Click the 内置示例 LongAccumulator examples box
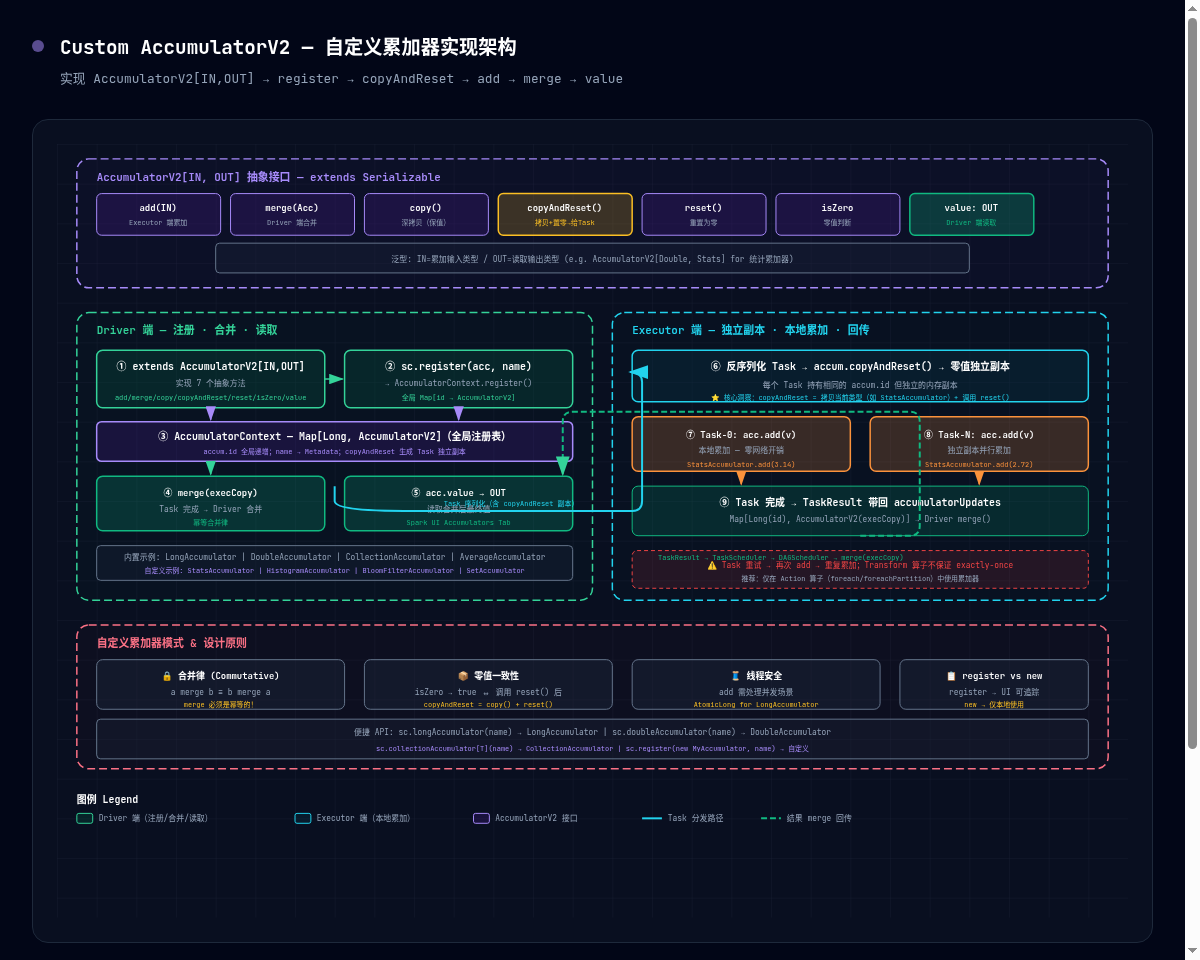Viewport: 1200px width, 960px height. (334, 563)
